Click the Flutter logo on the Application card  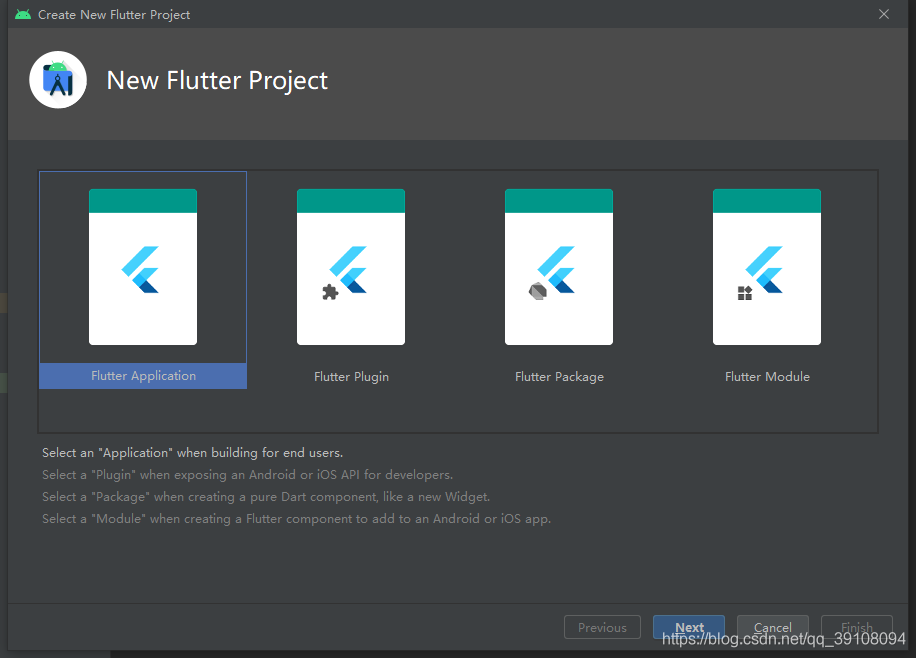pyautogui.click(x=140, y=269)
